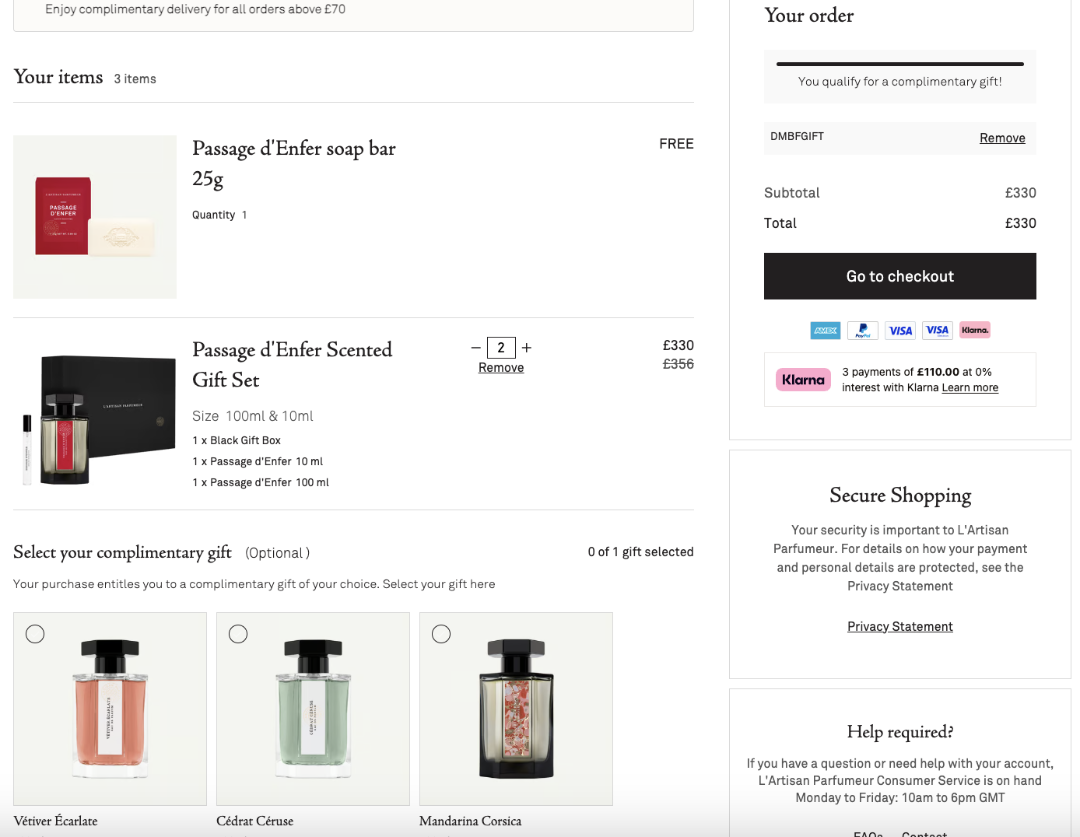Open the Privacy Statement link
This screenshot has width=1080, height=837.
click(x=900, y=627)
